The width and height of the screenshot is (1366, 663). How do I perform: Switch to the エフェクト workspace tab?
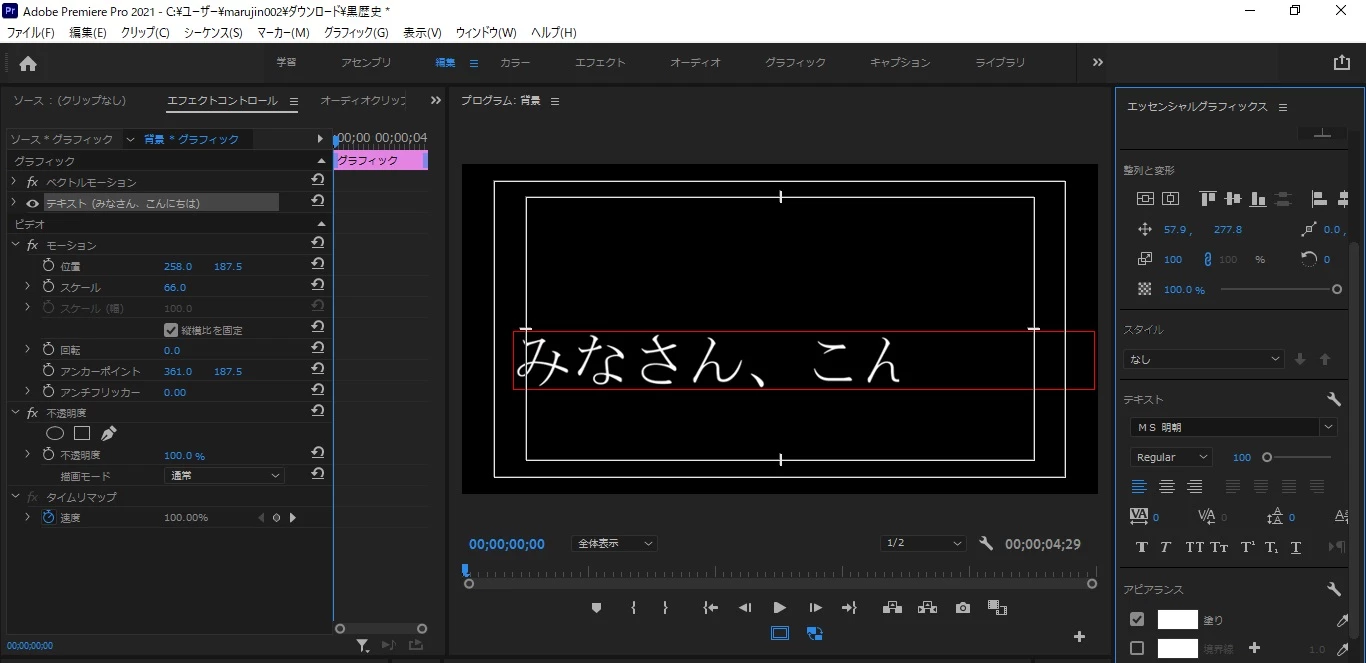tap(600, 62)
